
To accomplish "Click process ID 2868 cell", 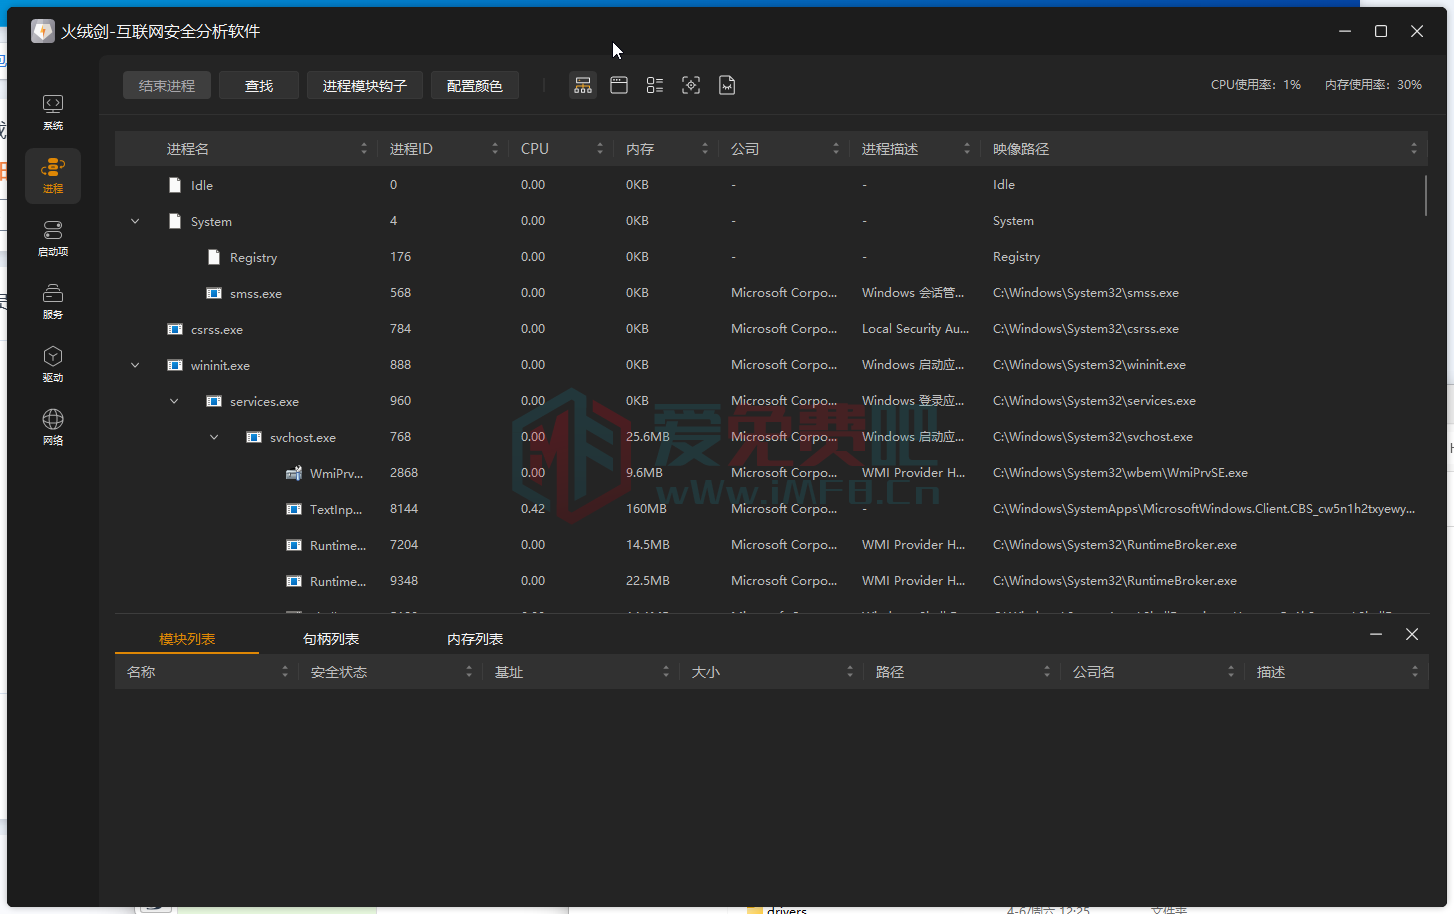I will coord(404,473).
